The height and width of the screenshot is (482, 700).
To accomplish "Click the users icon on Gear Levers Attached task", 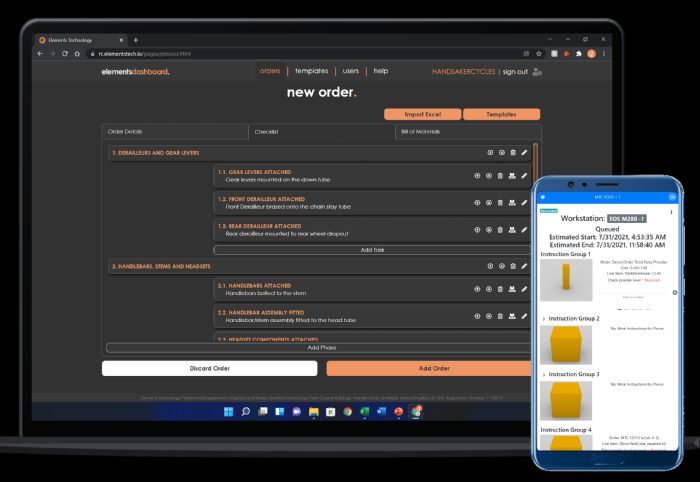I will [512, 176].
